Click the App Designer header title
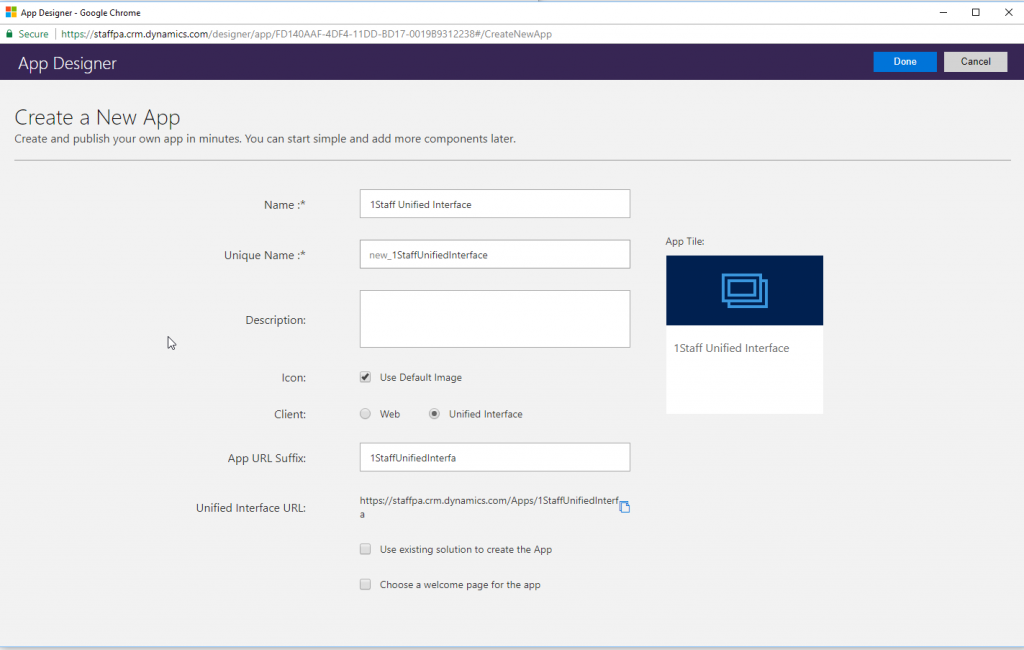Image resolution: width=1024 pixels, height=650 pixels. click(67, 63)
